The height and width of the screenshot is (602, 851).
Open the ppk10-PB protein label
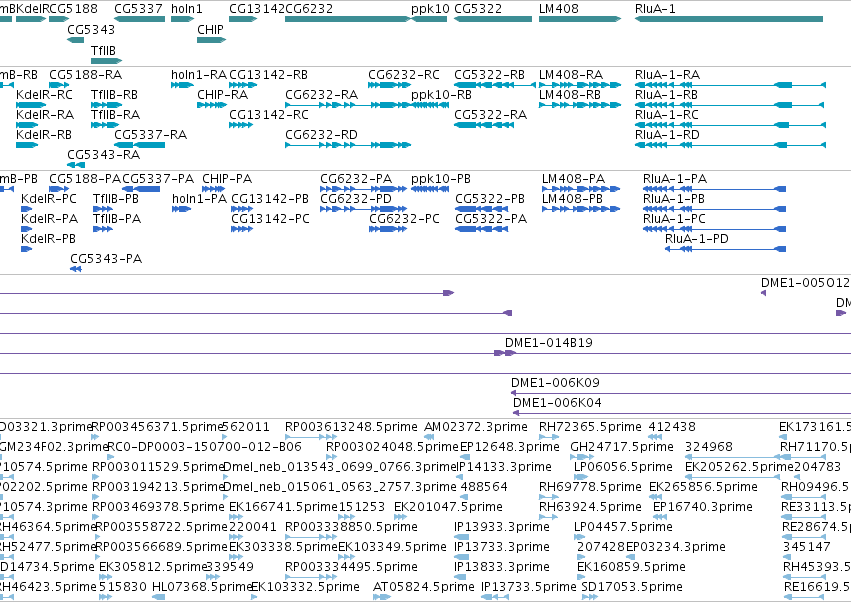(440, 179)
